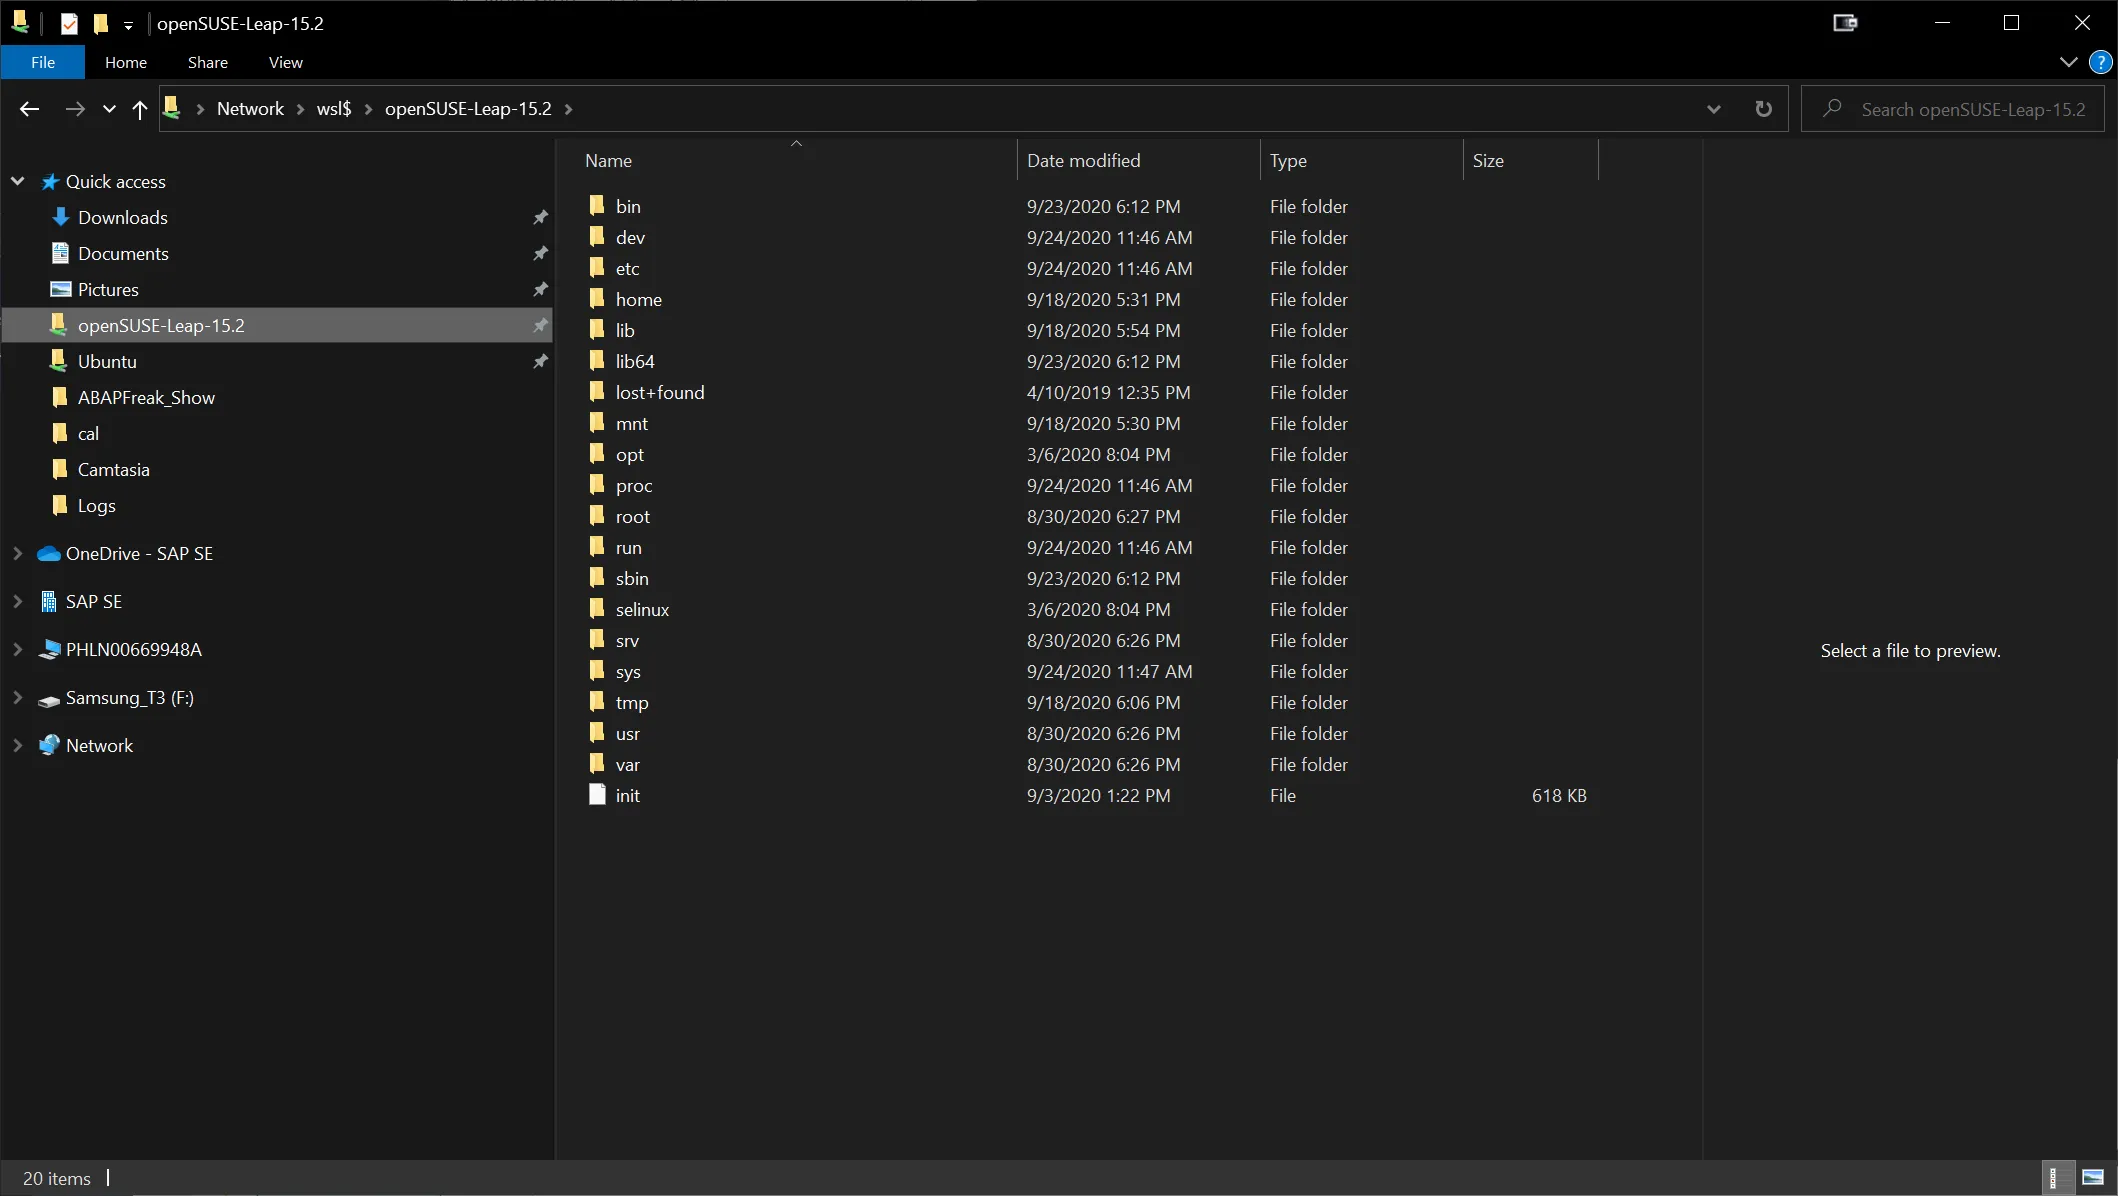This screenshot has width=2118, height=1196.
Task: Switch to the View ribbon tab
Action: pyautogui.click(x=285, y=62)
